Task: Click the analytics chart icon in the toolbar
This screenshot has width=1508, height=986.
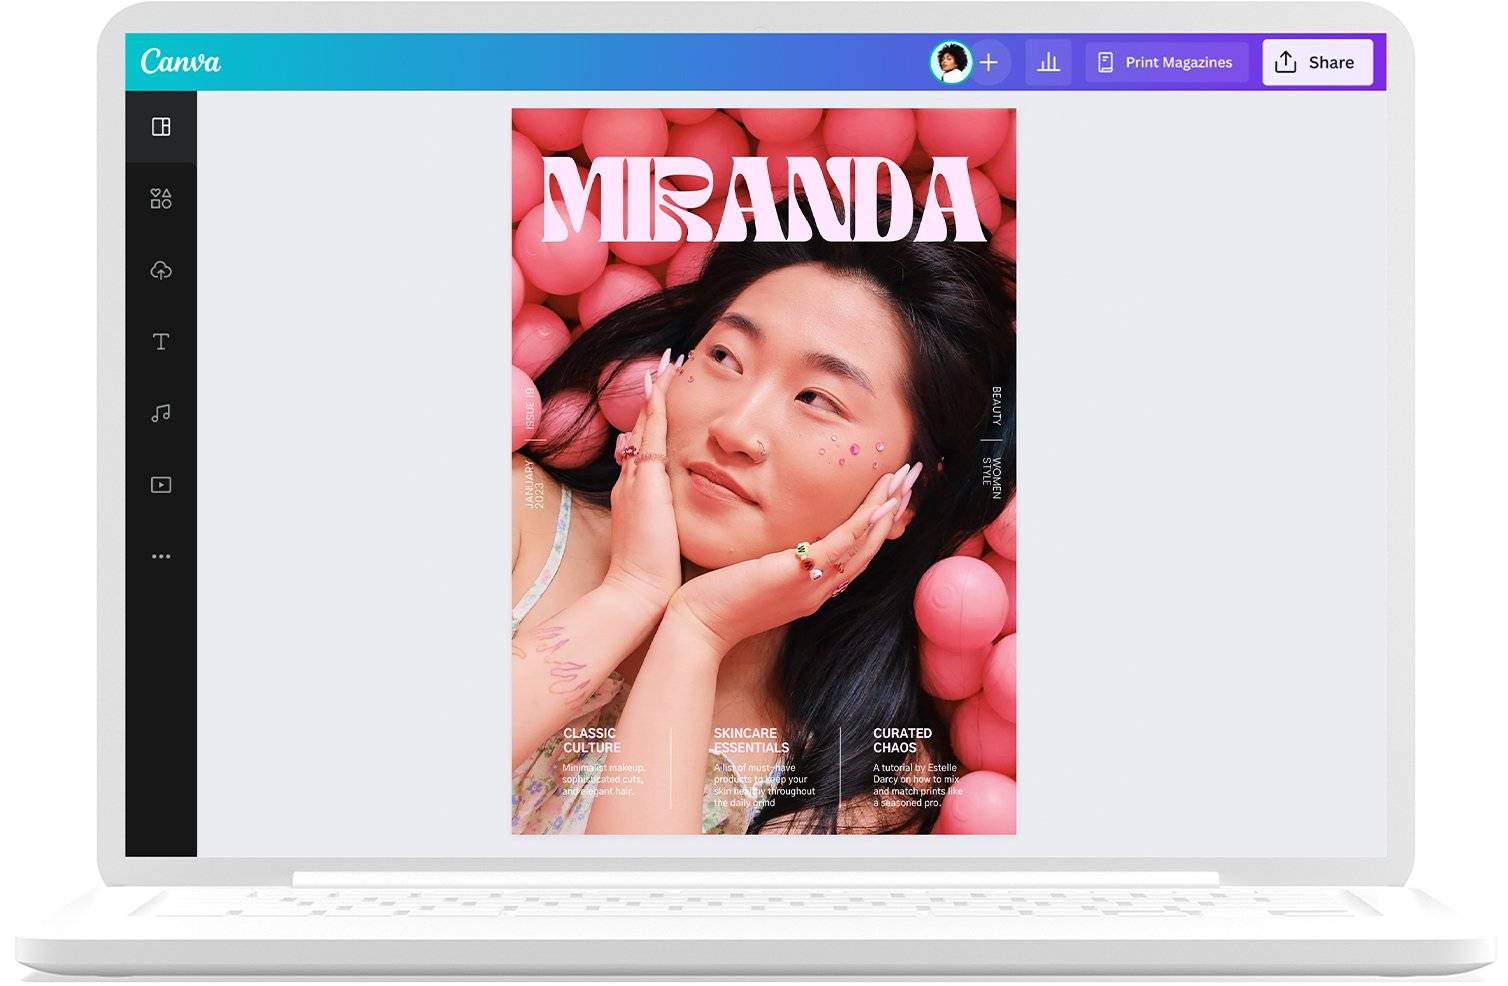Action: pyautogui.click(x=1047, y=61)
